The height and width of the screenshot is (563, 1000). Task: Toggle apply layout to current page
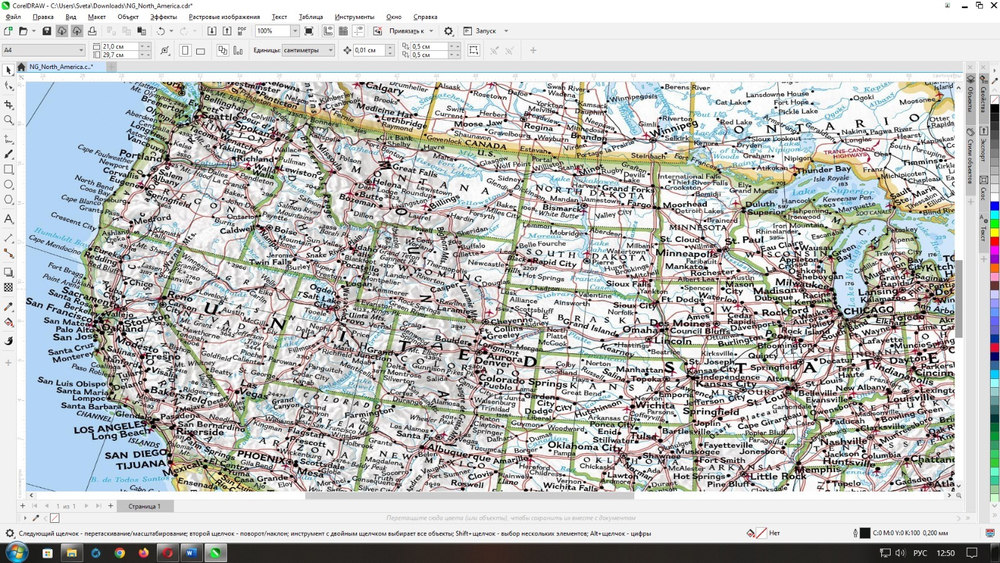(x=238, y=50)
